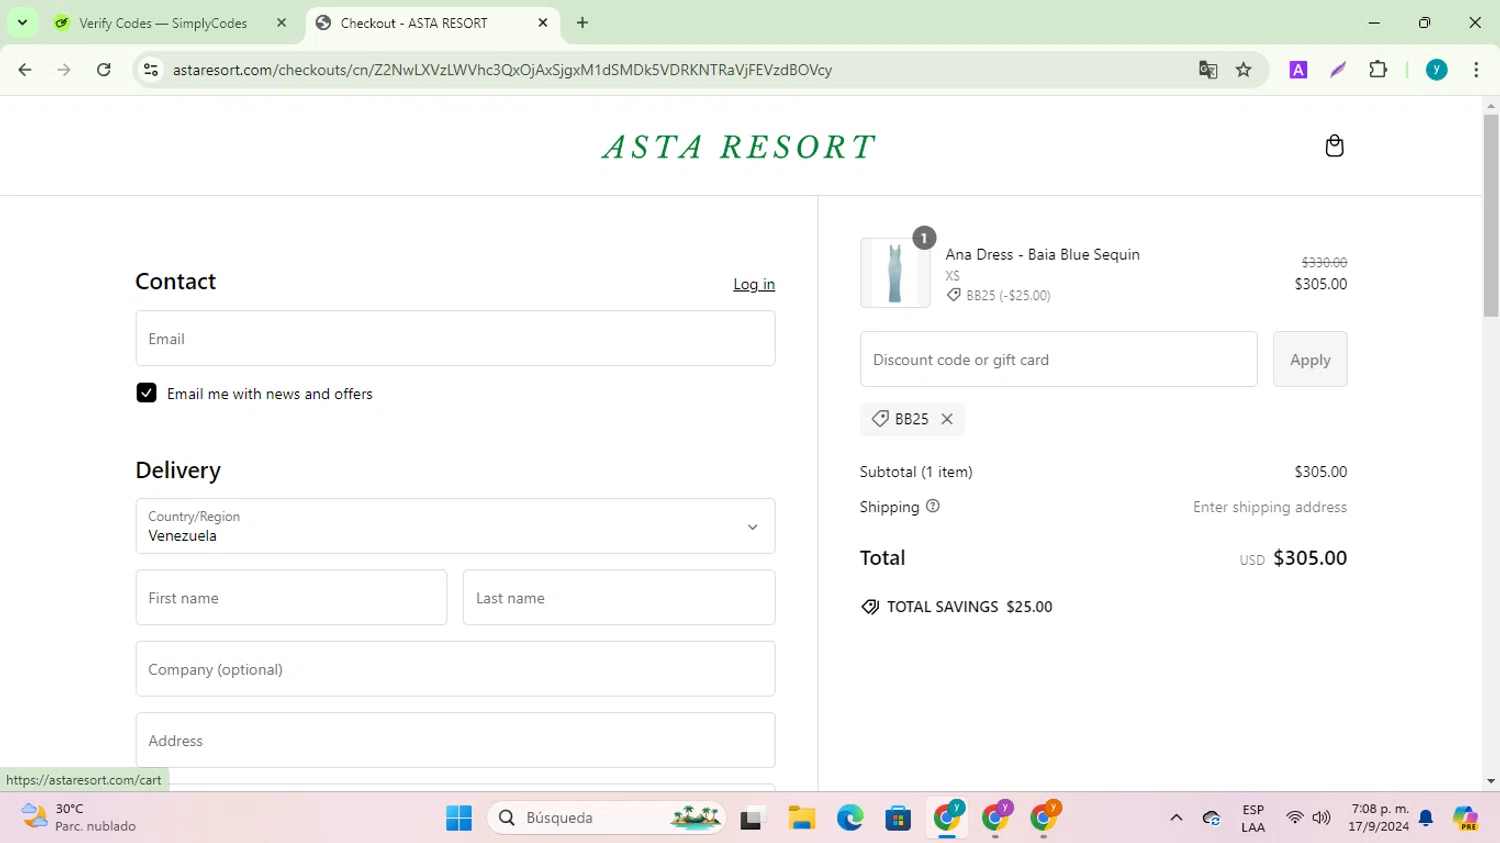Remove the BB25 discount code tag
This screenshot has height=843, width=1500.
[x=947, y=419]
